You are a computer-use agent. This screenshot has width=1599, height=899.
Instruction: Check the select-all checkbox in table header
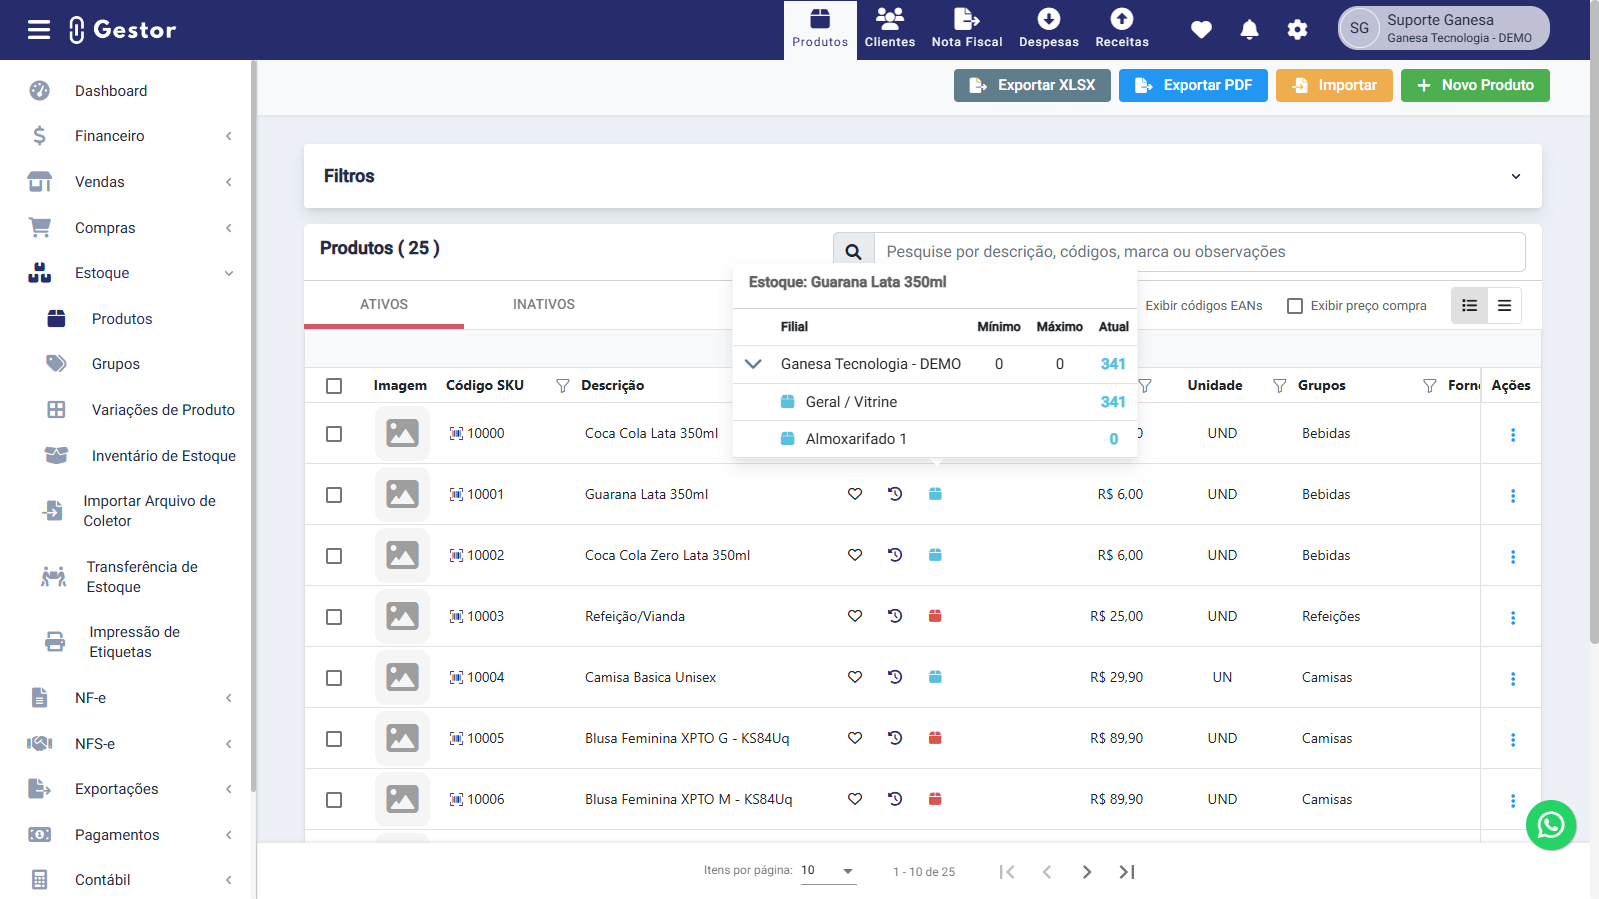334,386
